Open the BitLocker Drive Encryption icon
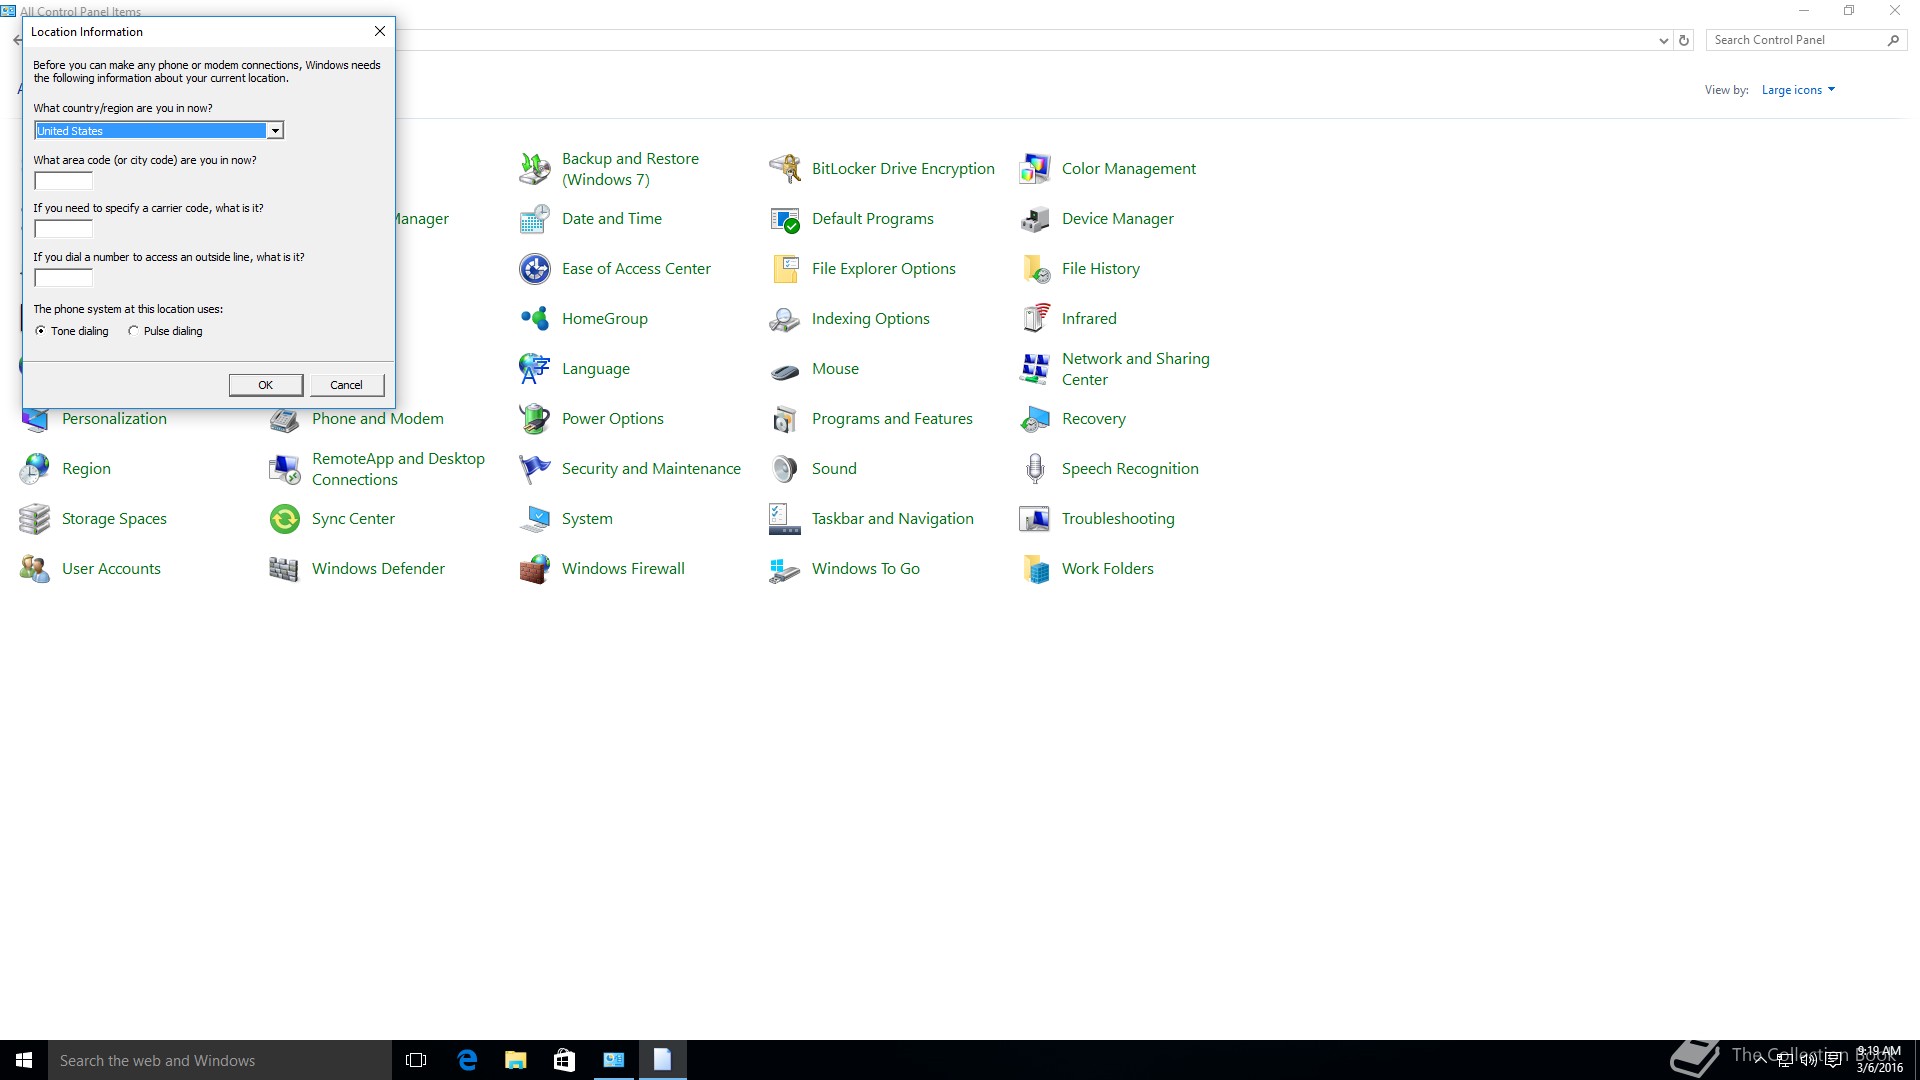The height and width of the screenshot is (1080, 1920). (x=785, y=169)
